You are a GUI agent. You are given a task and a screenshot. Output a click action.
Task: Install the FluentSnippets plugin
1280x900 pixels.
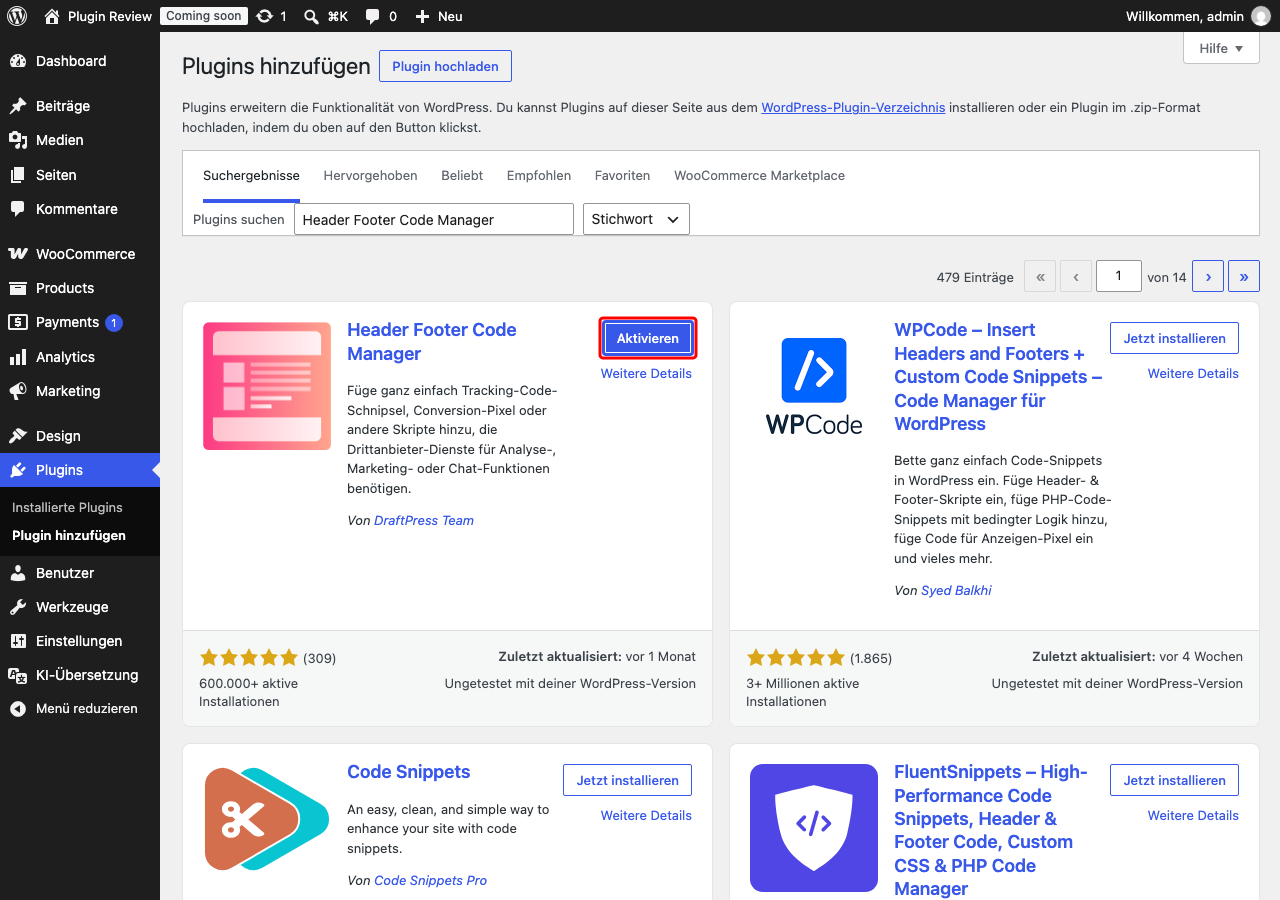coord(1174,780)
